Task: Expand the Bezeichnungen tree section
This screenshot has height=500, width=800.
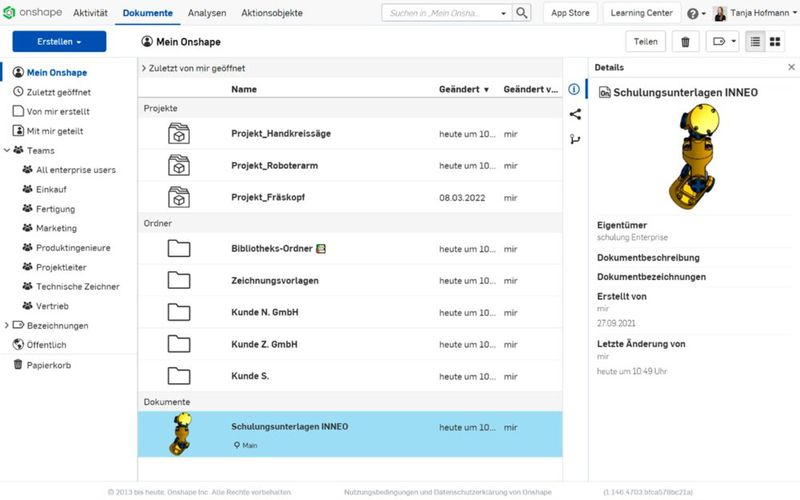Action: click(x=7, y=325)
